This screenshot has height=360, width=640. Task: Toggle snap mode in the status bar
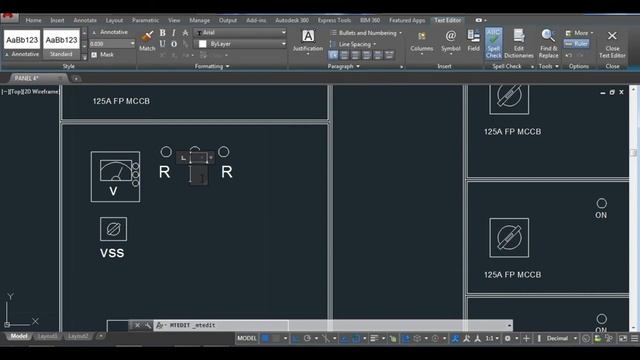(x=276, y=338)
